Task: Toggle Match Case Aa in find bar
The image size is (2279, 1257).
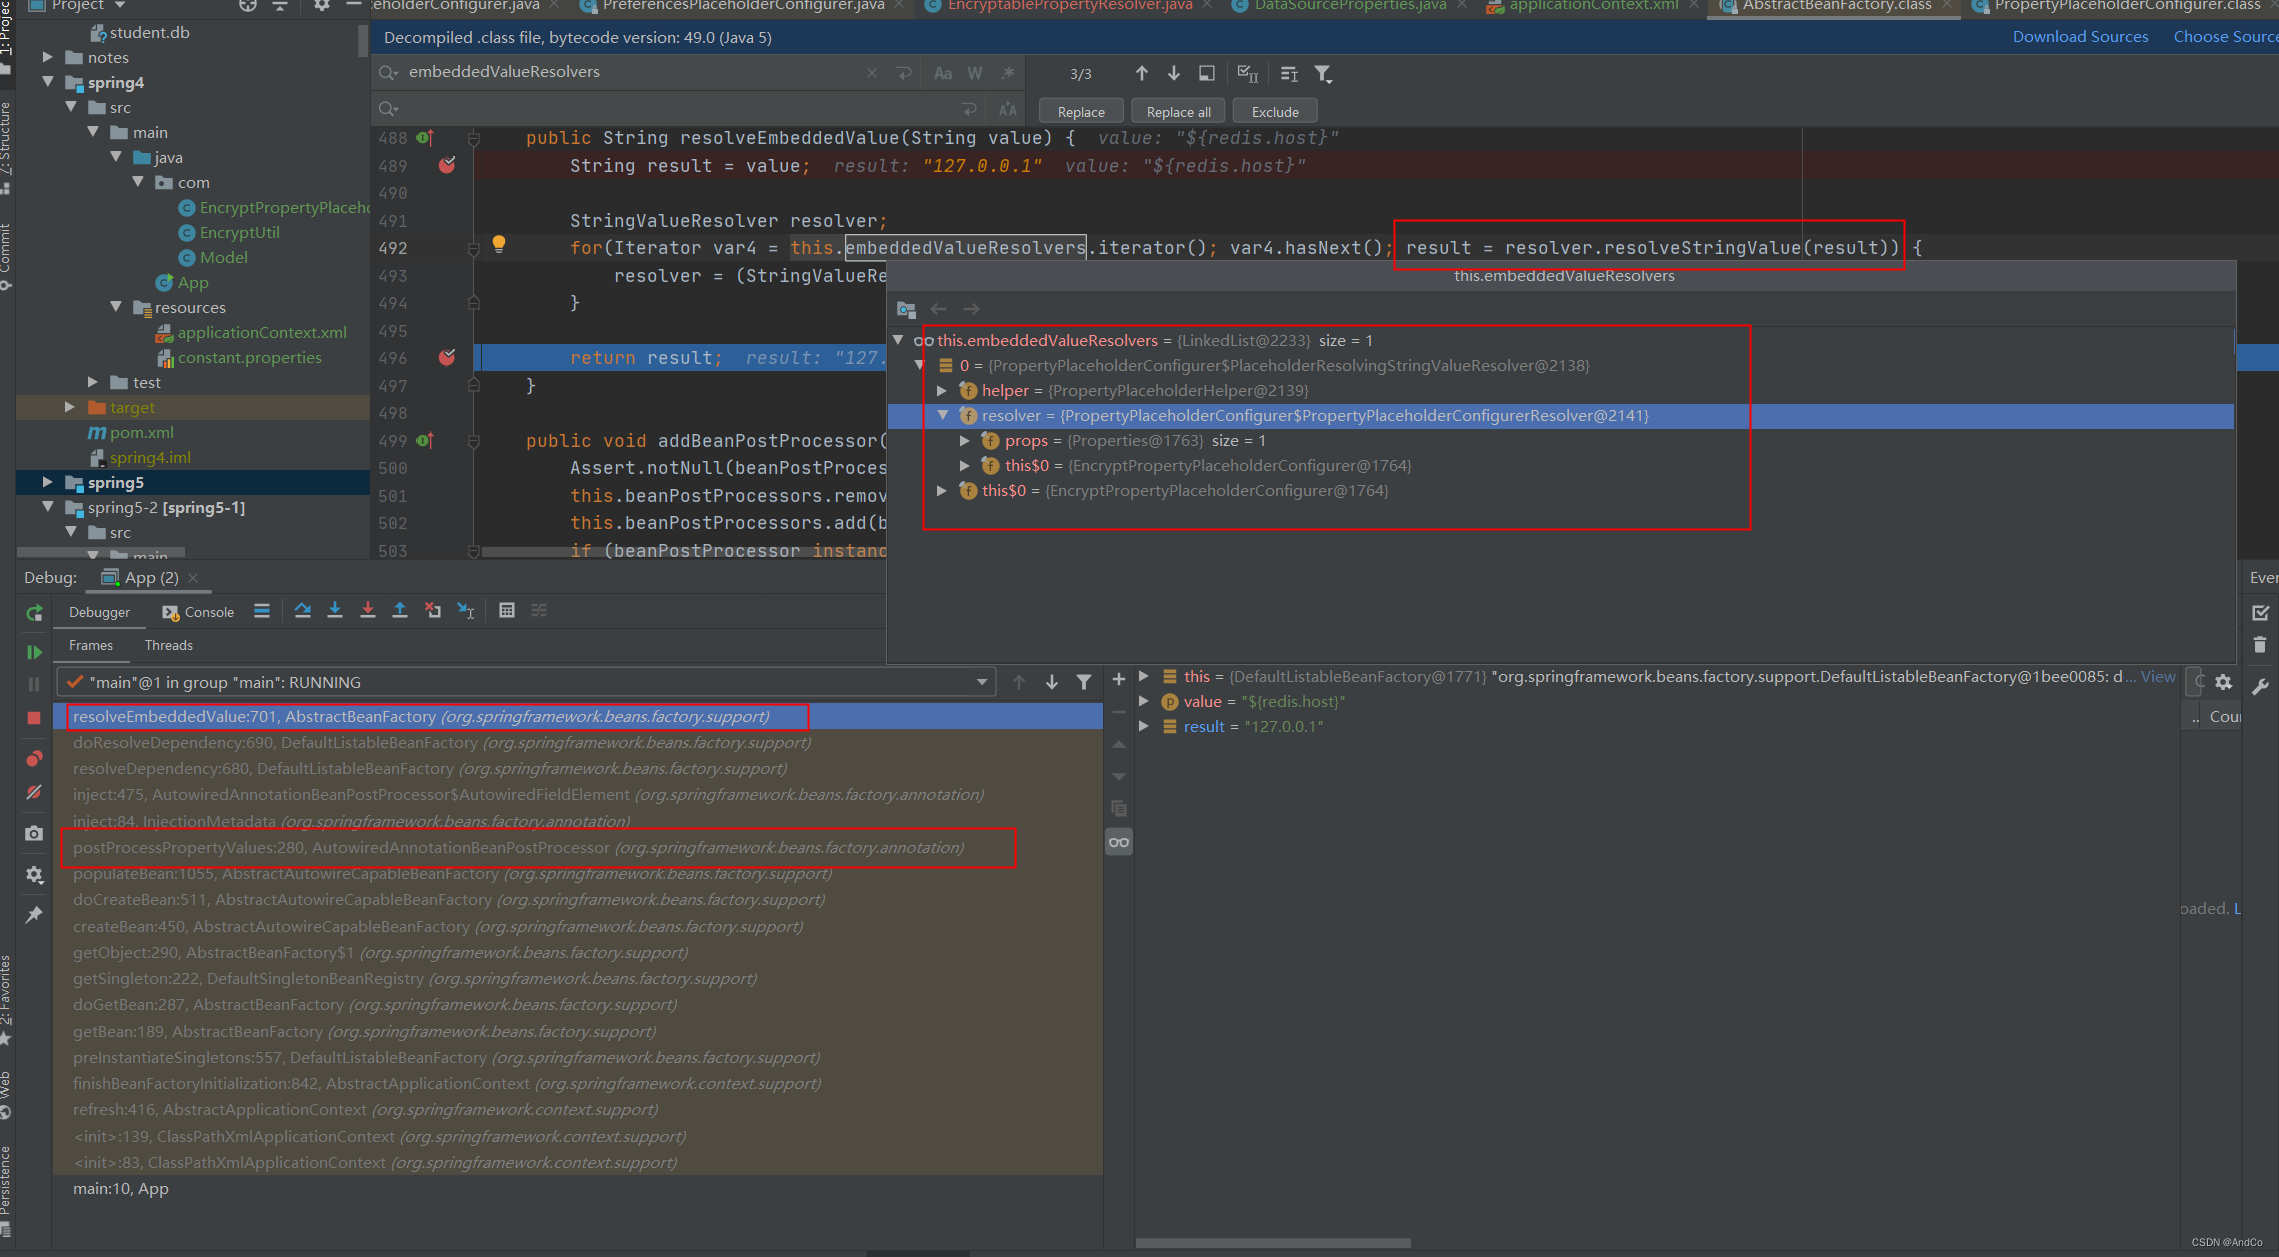Action: pos(943,73)
